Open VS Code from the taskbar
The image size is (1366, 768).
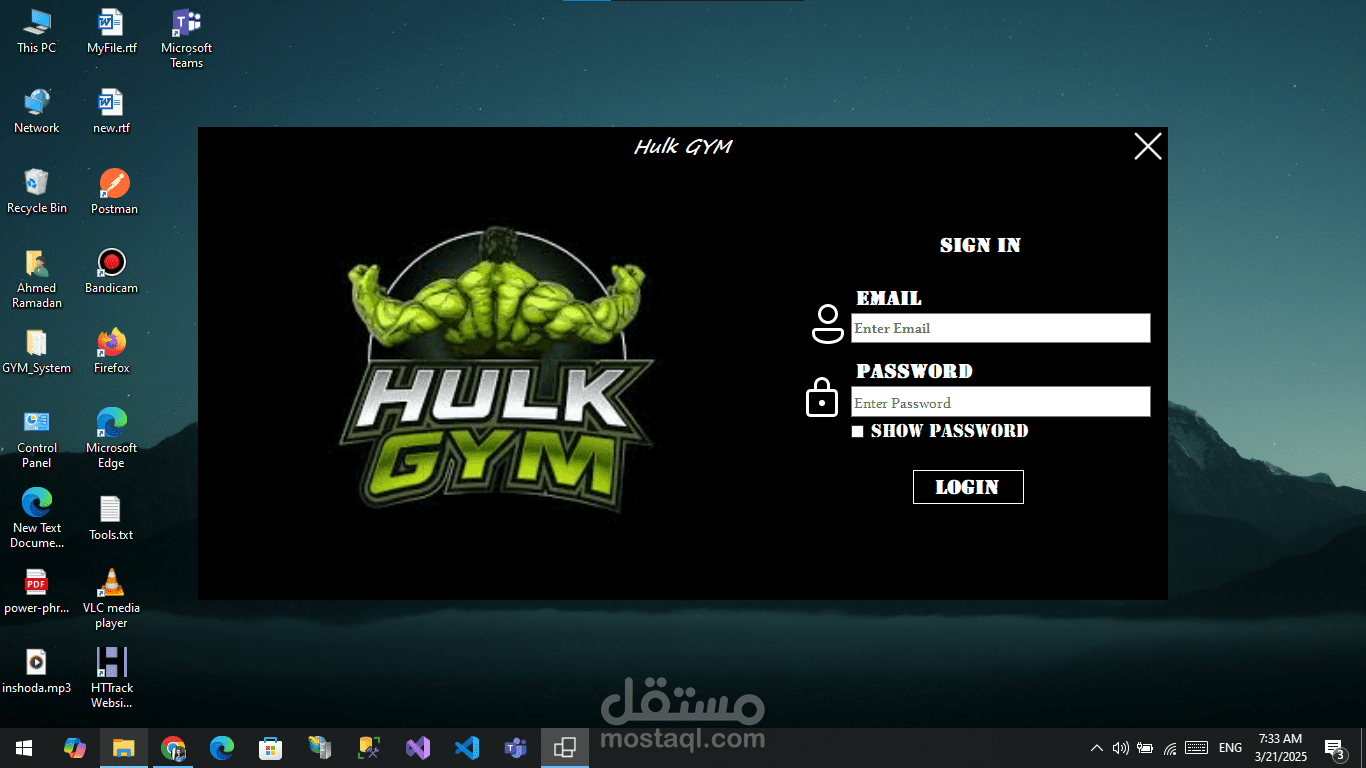point(467,748)
